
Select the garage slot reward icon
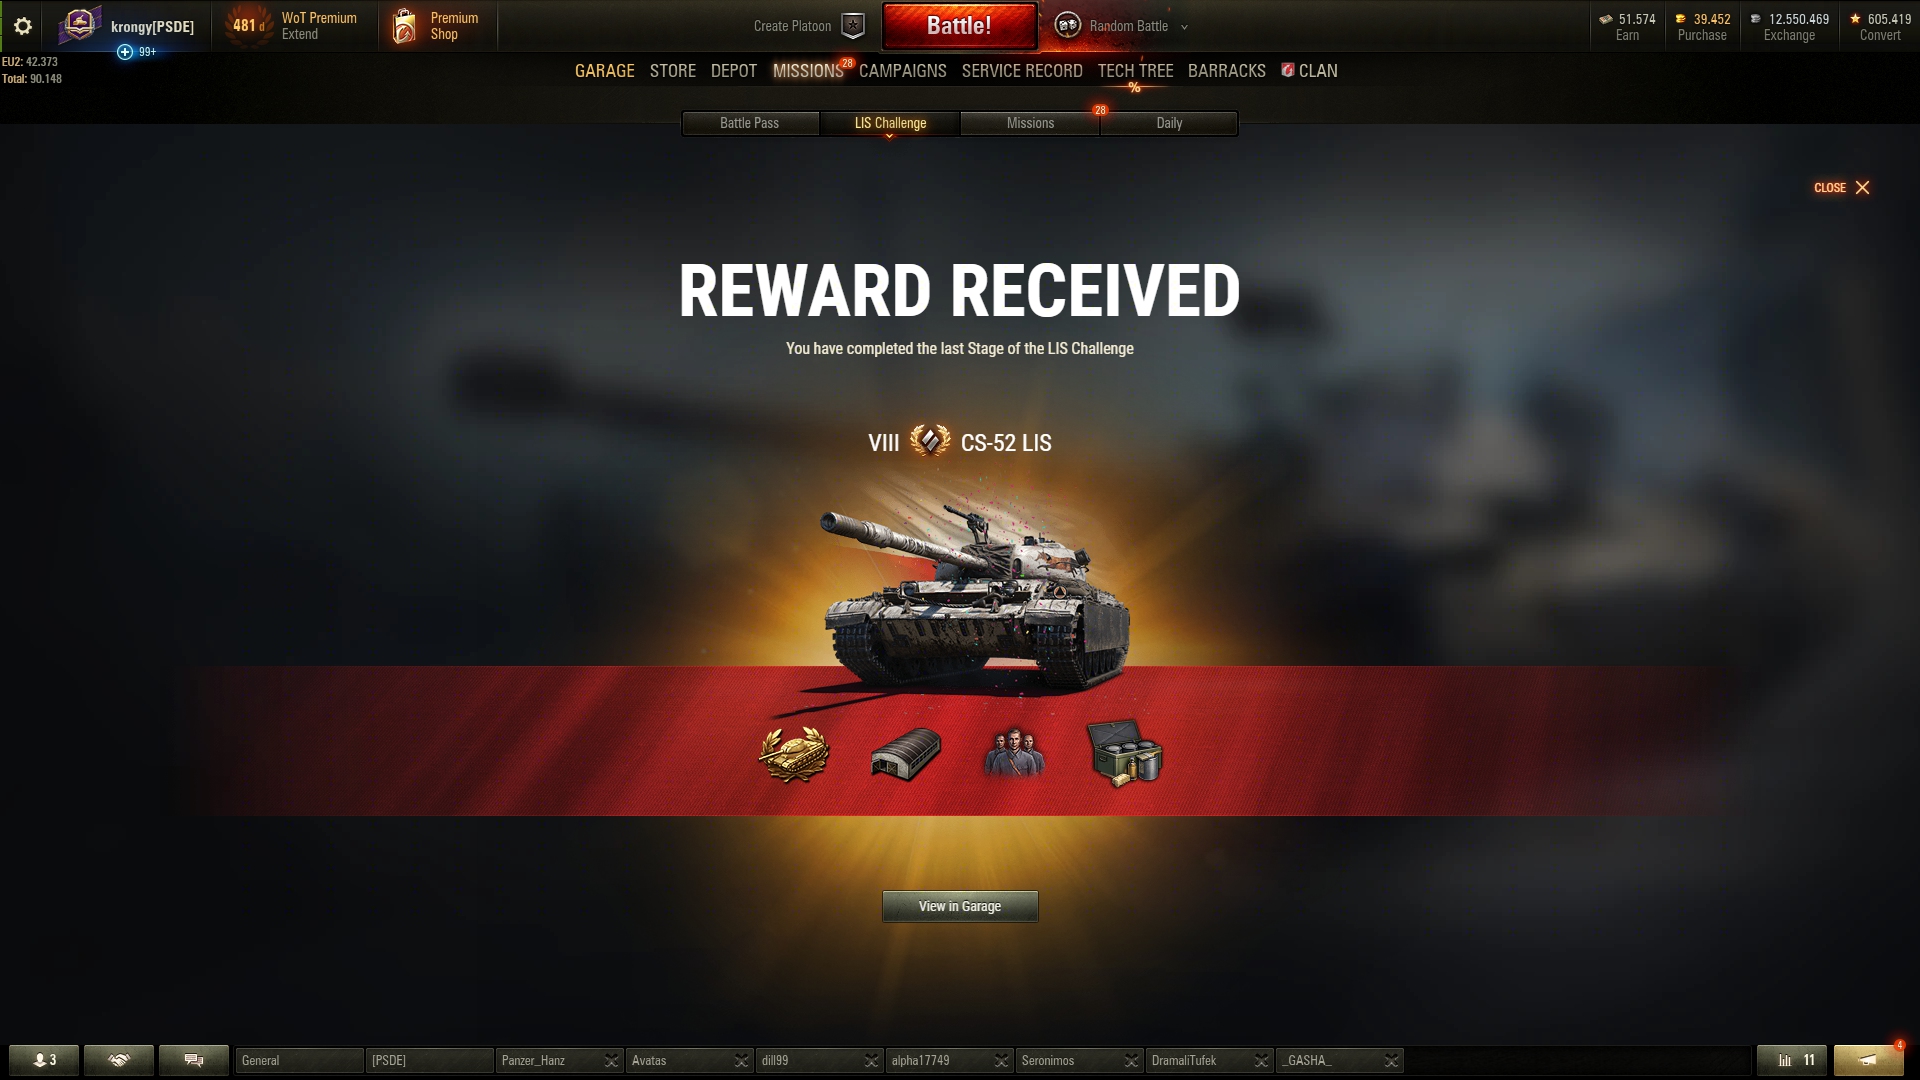[x=906, y=753]
